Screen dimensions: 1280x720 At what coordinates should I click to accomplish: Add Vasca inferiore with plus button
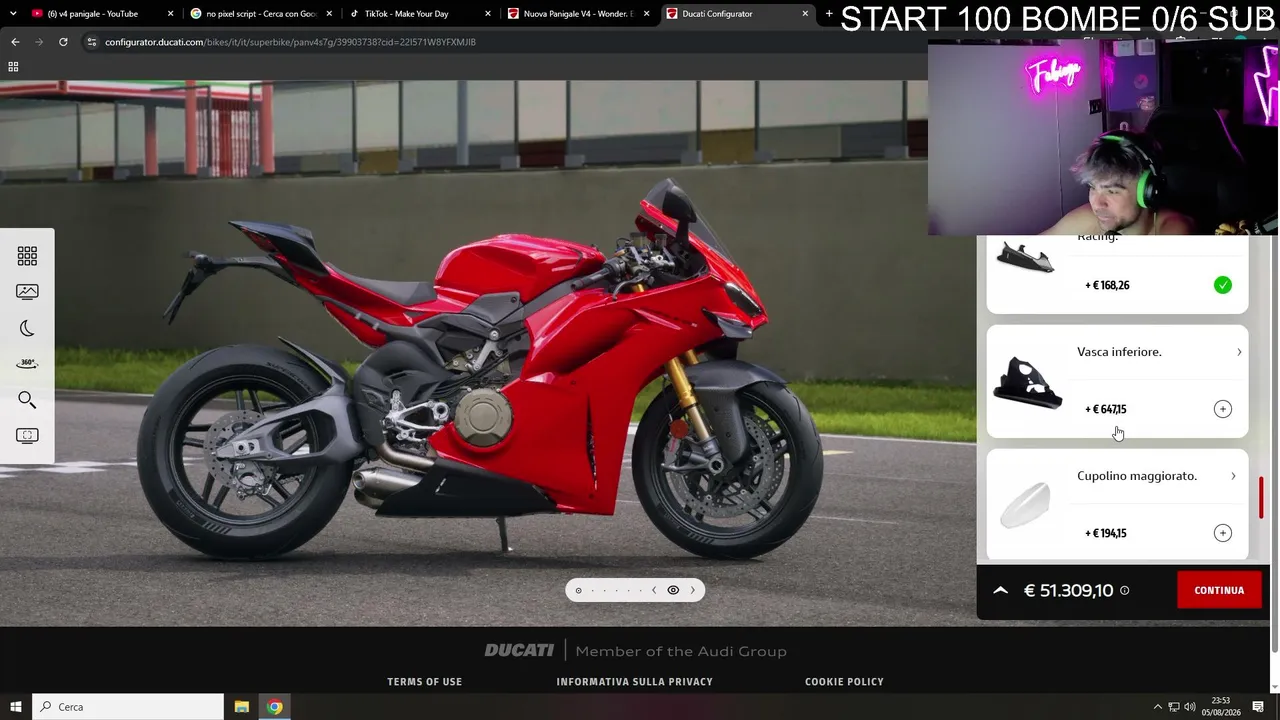[x=1222, y=409]
